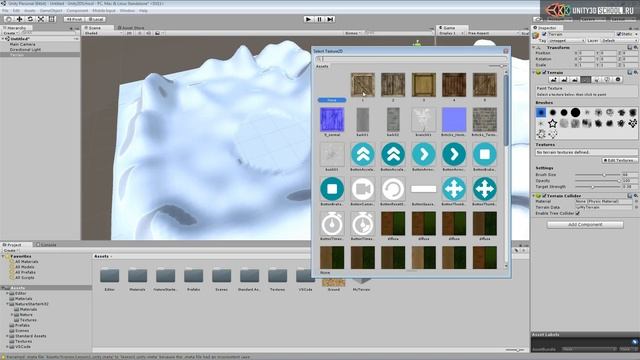Select Main Camera in Hierarchy

22,44
